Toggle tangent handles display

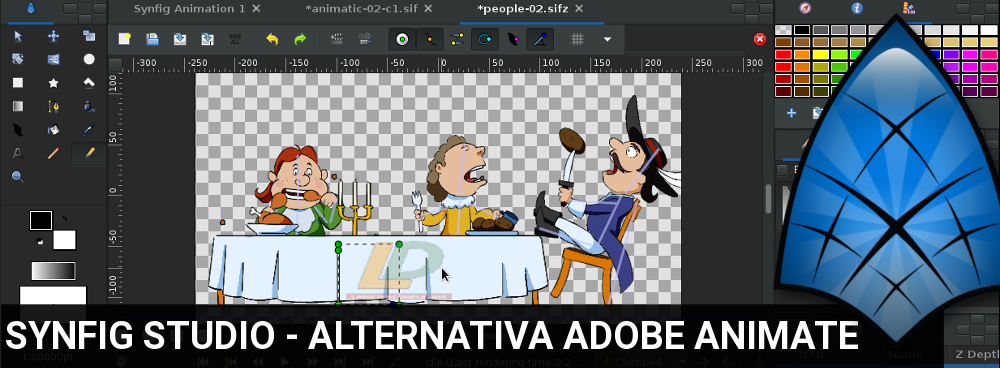point(457,40)
